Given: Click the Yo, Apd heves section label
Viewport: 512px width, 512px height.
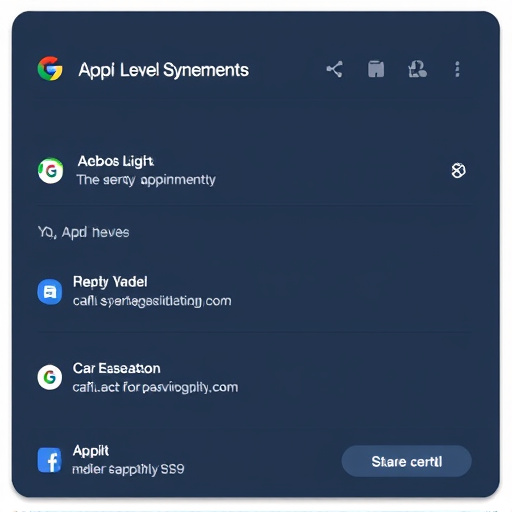Looking at the screenshot, I should pyautogui.click(x=83, y=232).
